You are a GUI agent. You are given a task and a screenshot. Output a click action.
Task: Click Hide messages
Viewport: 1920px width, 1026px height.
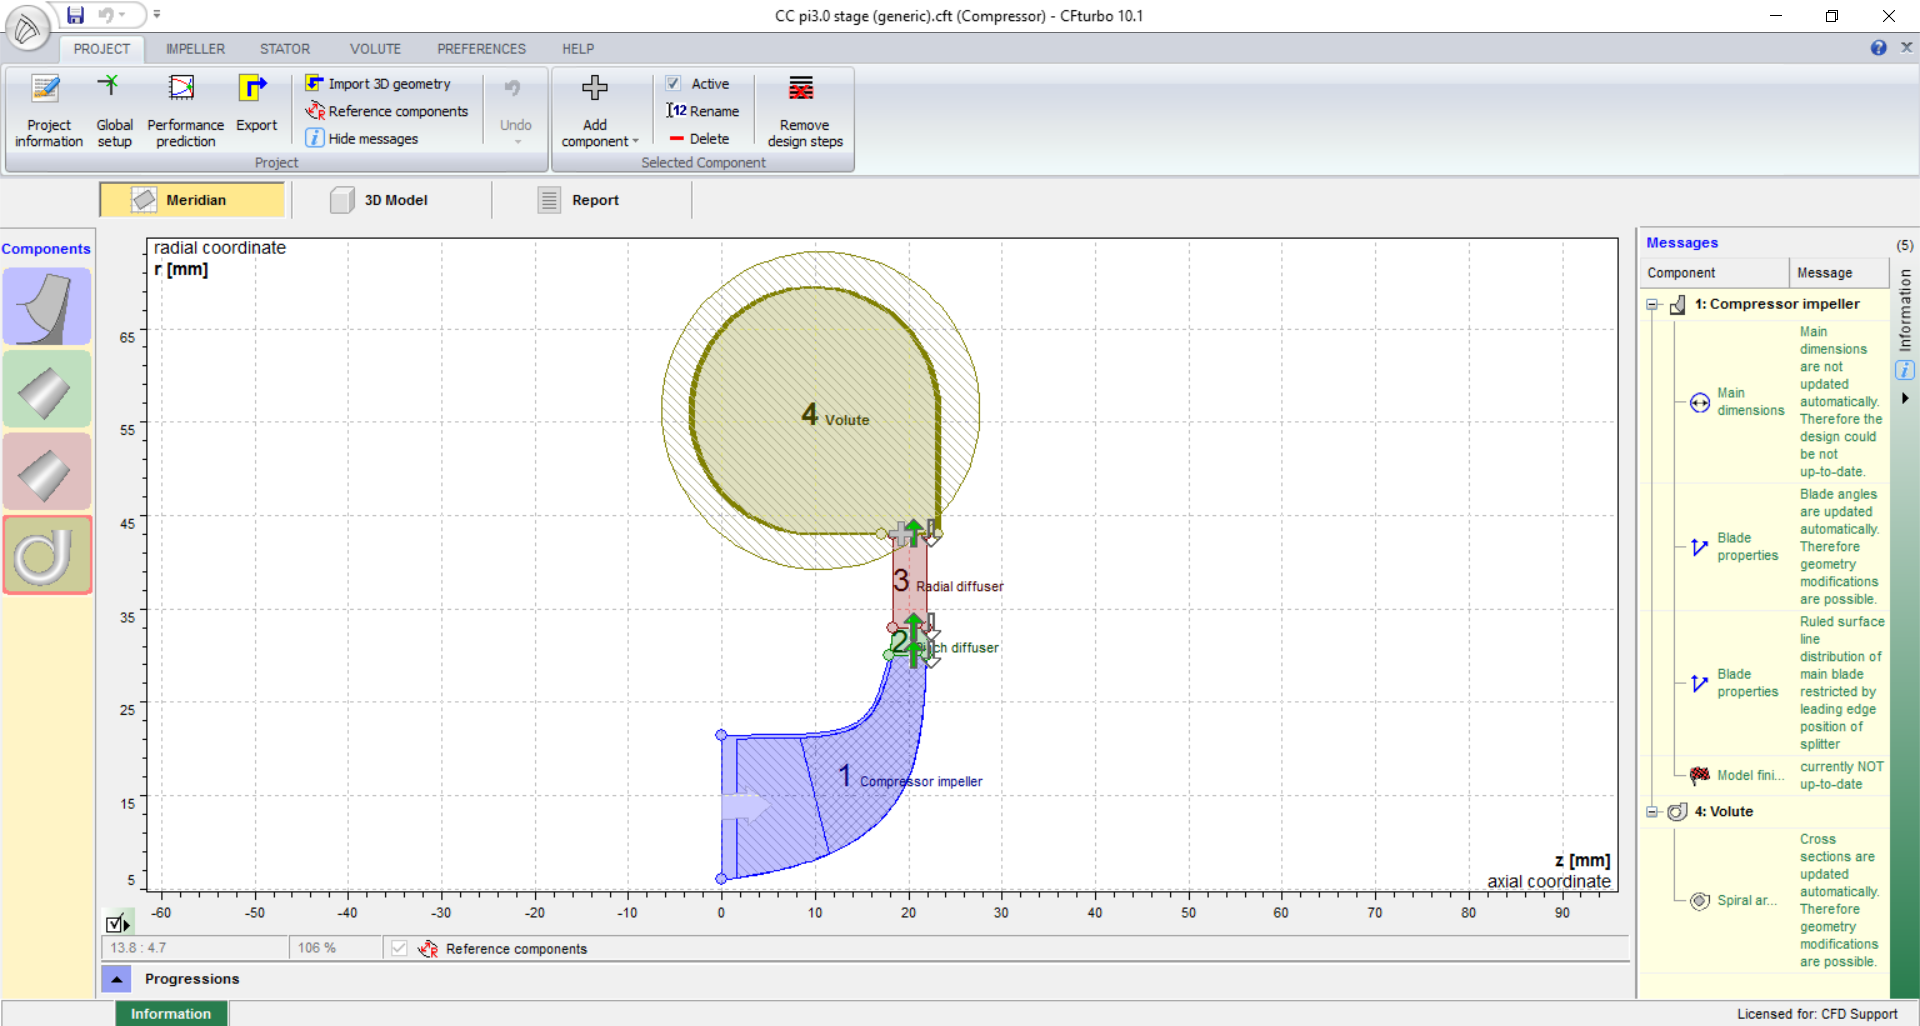(372, 139)
